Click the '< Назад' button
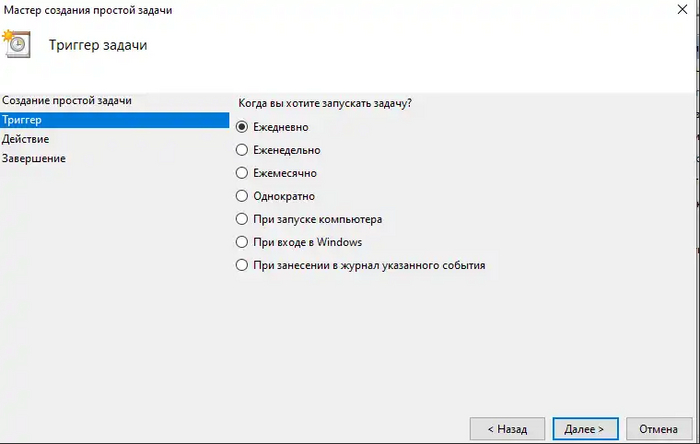The width and height of the screenshot is (700, 444). coord(507,429)
